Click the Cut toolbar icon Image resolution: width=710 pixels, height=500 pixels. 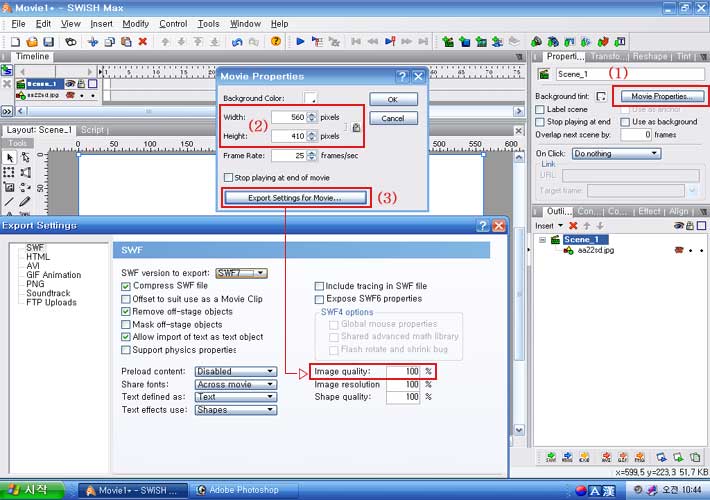[x=93, y=42]
